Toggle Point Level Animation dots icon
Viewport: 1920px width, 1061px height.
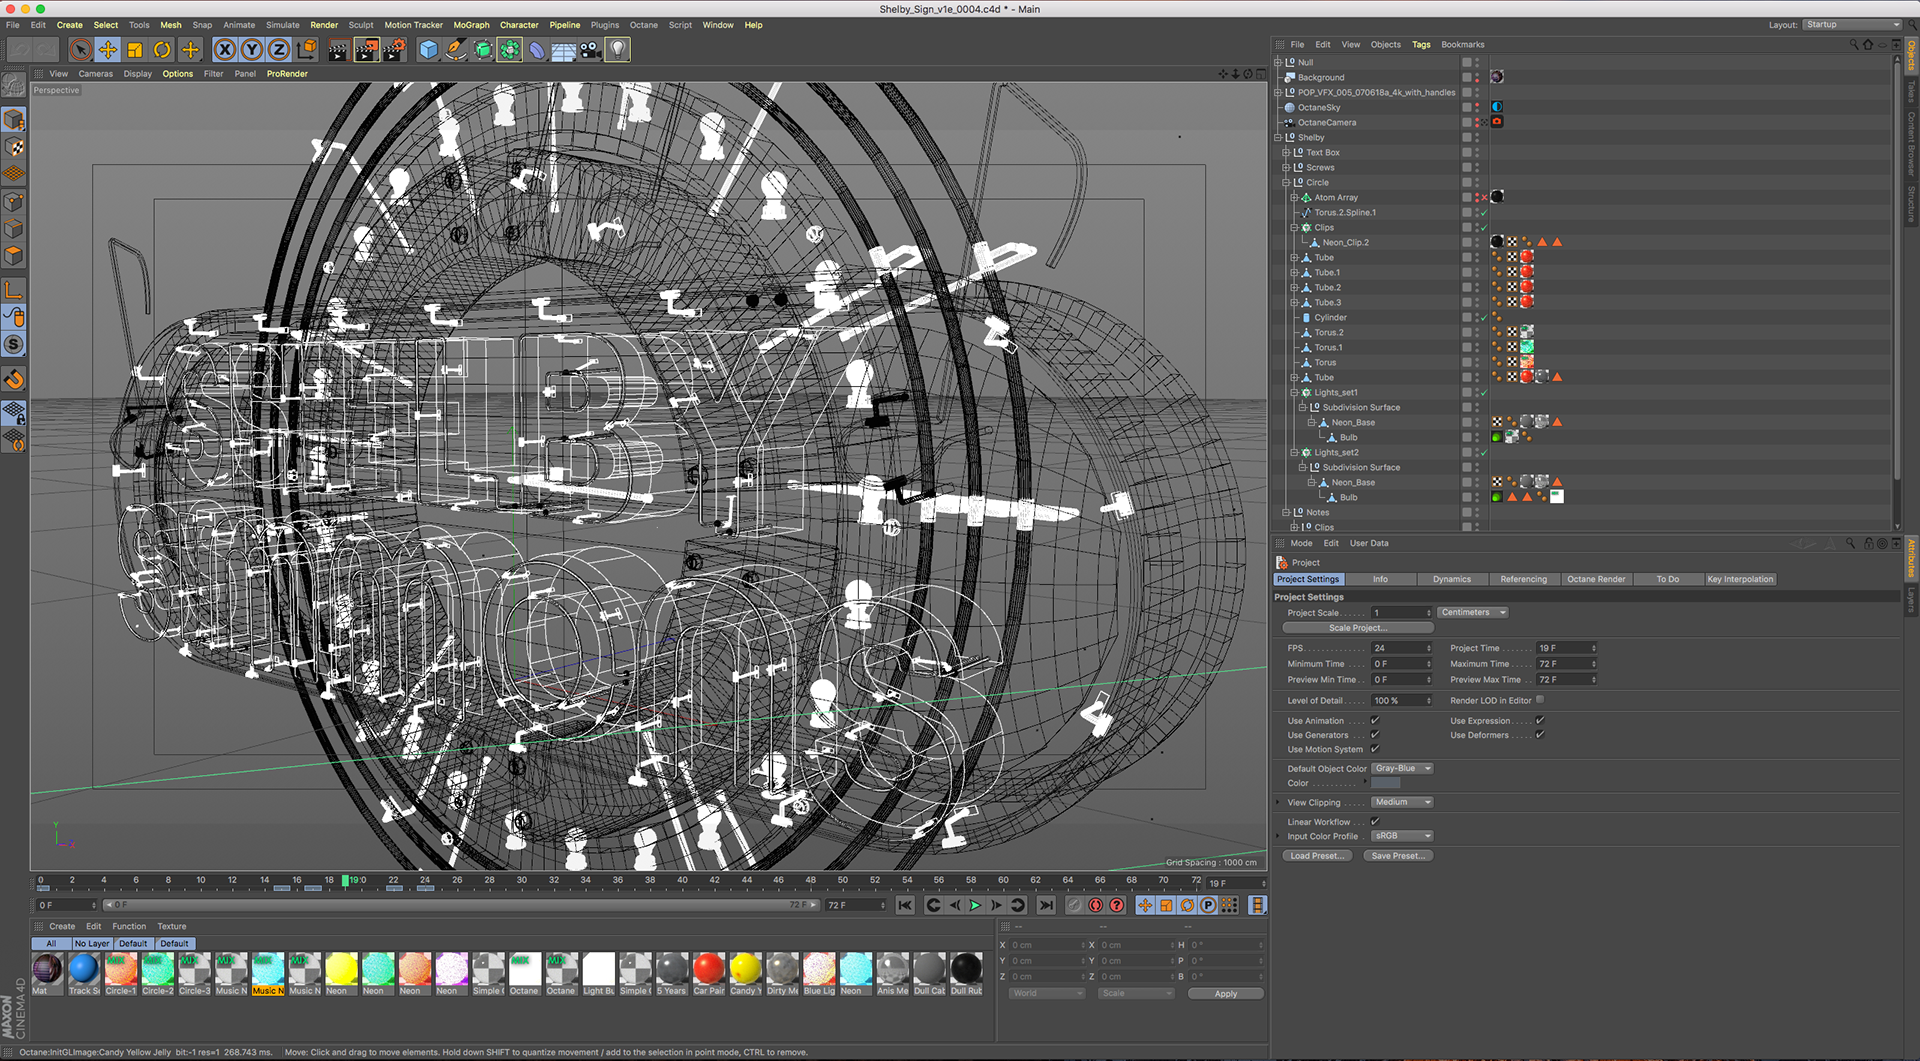coord(1229,905)
